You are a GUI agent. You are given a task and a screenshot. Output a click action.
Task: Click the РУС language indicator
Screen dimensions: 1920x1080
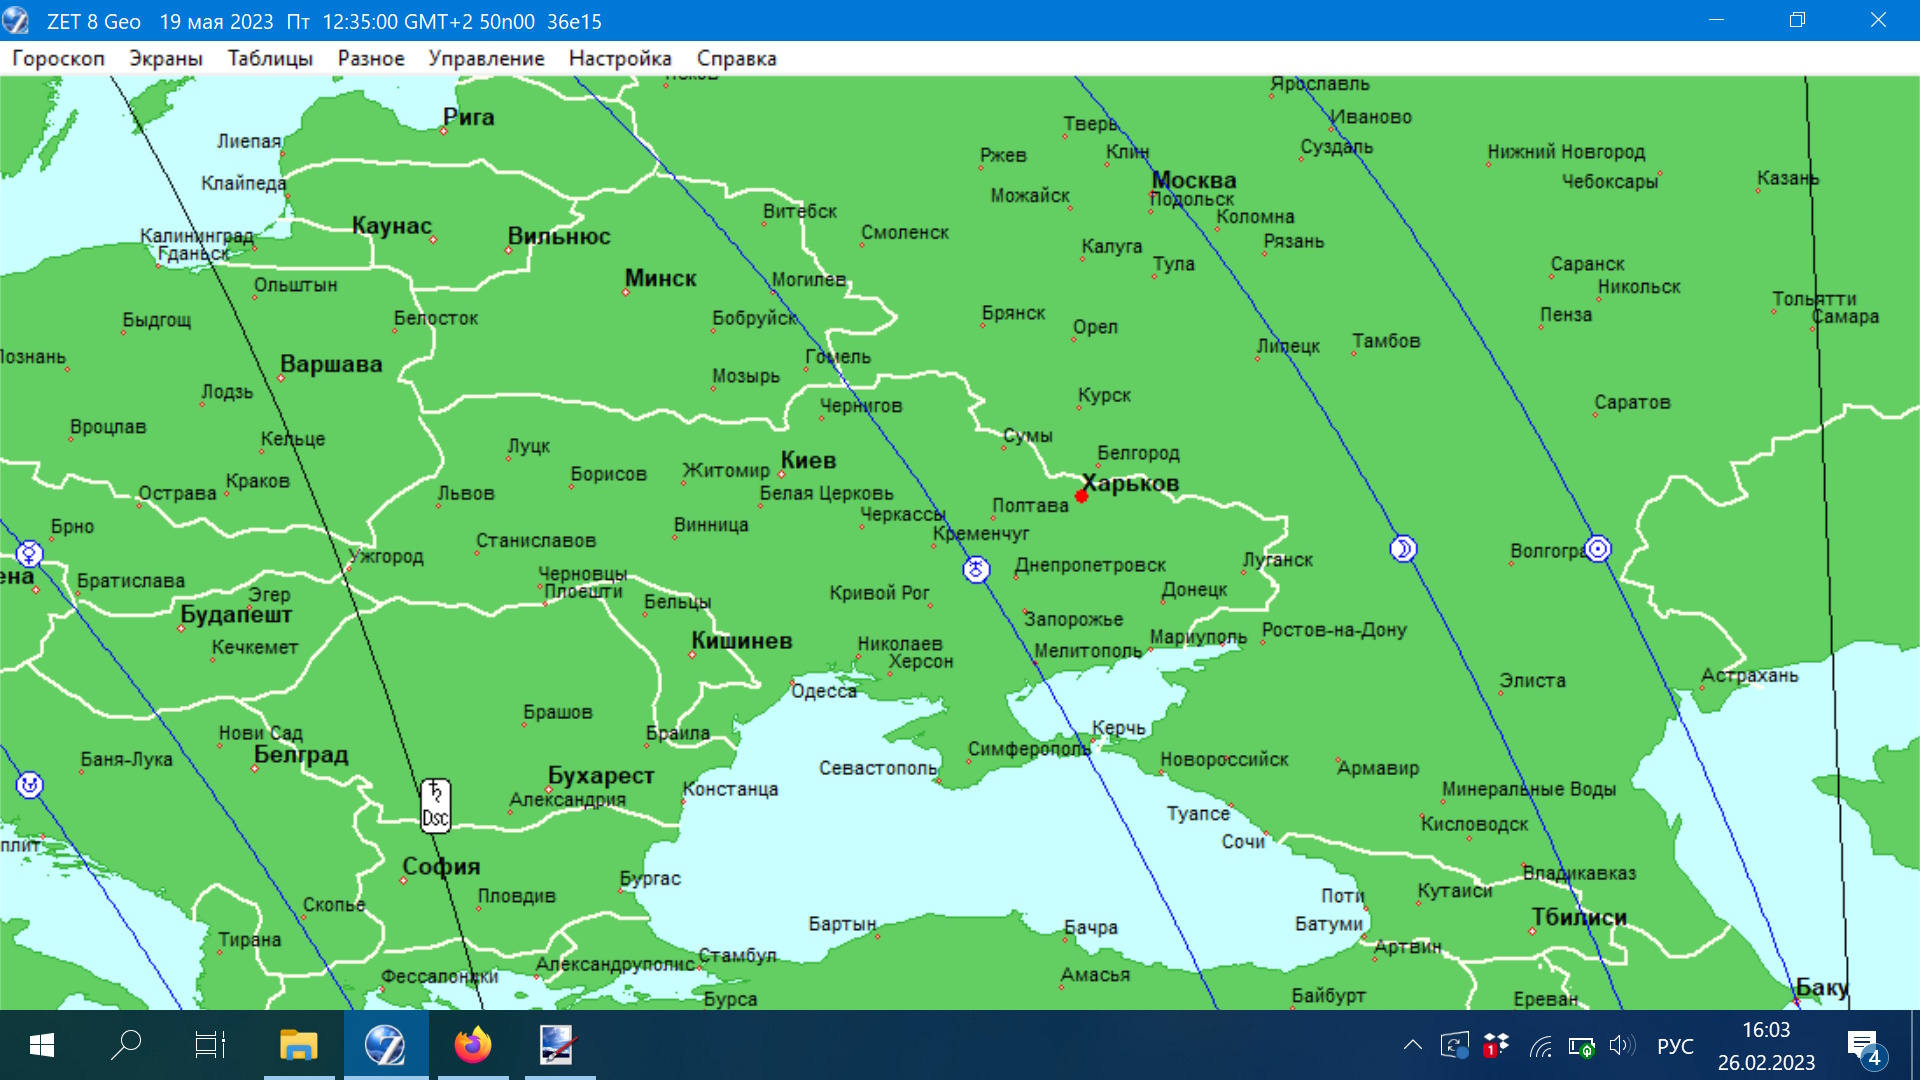tap(1675, 1046)
